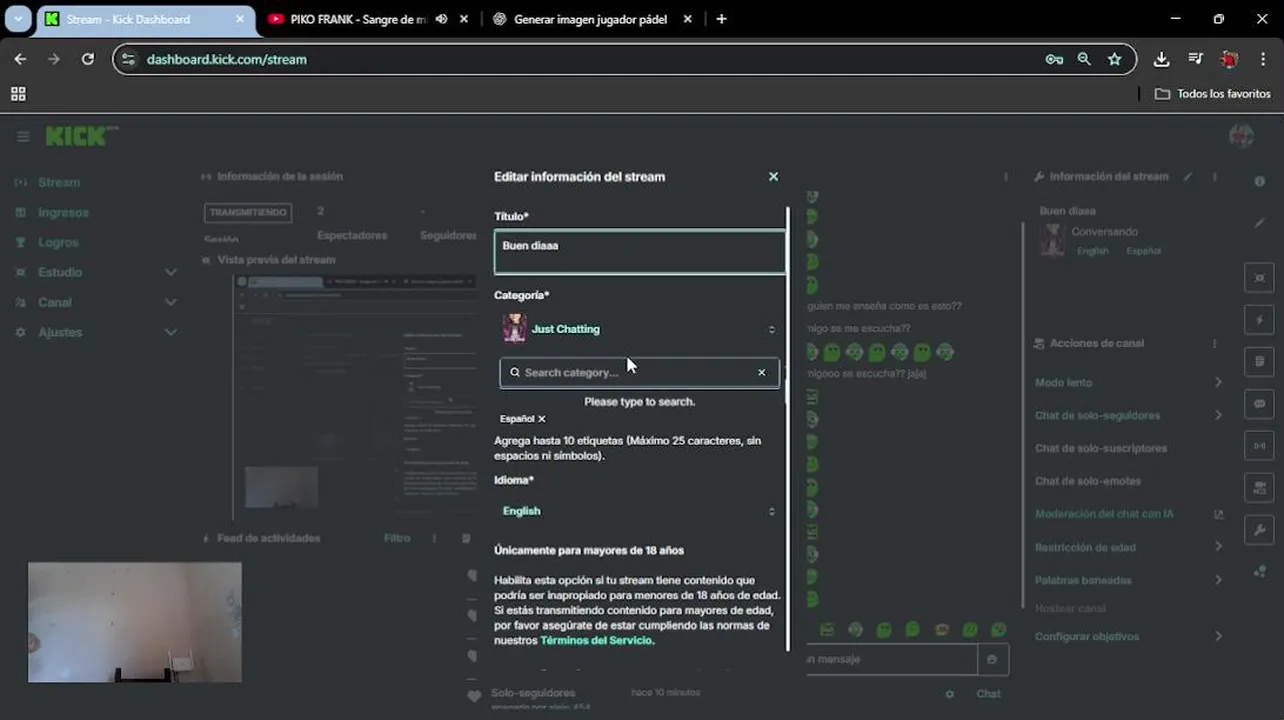
Task: Click the lightning bolt icon in right toolbar
Action: [x=1259, y=320]
